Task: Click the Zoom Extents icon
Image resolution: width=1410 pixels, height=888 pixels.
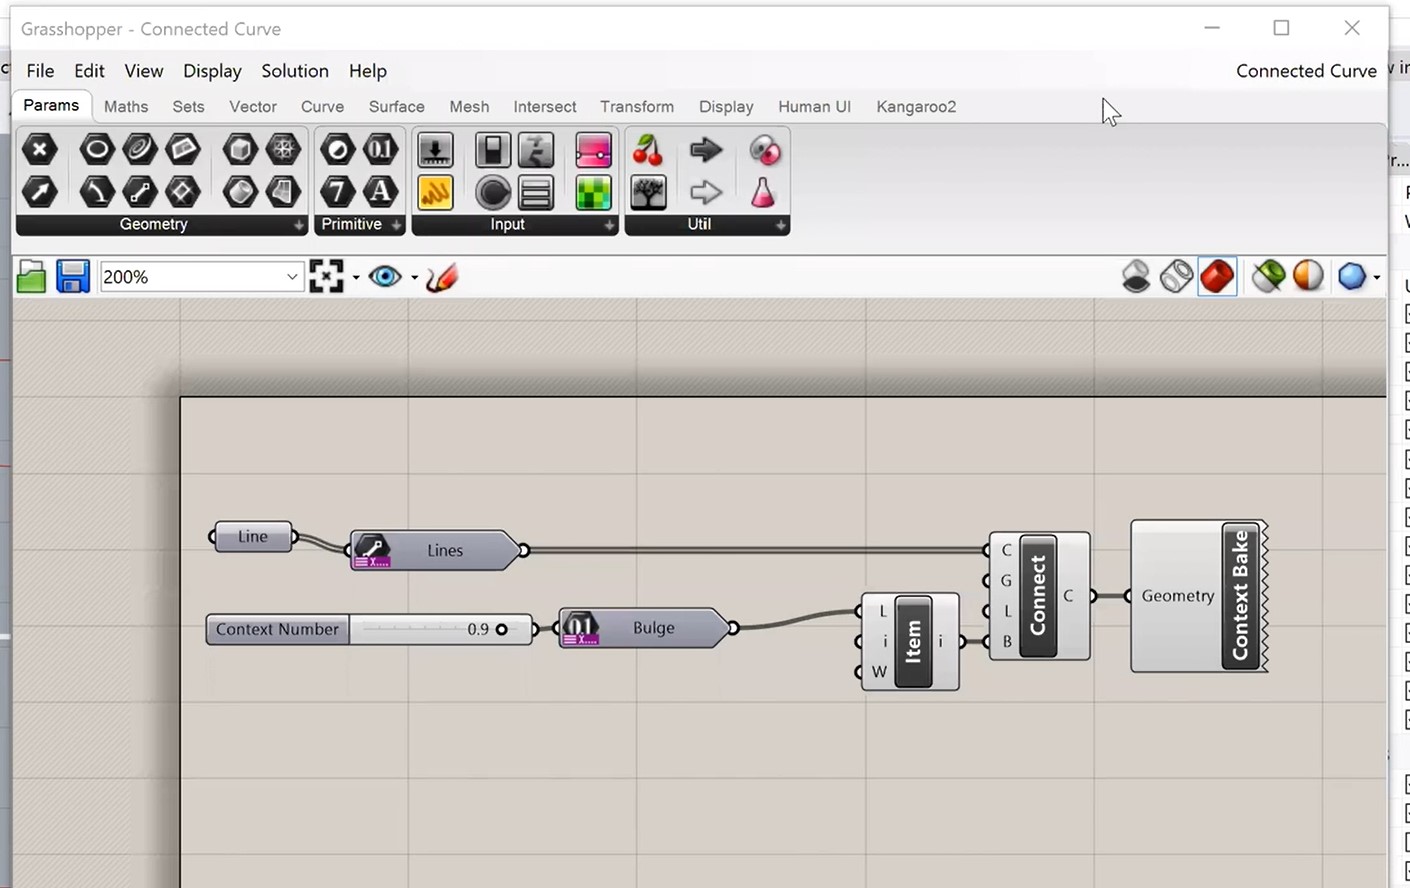Action: (x=326, y=276)
